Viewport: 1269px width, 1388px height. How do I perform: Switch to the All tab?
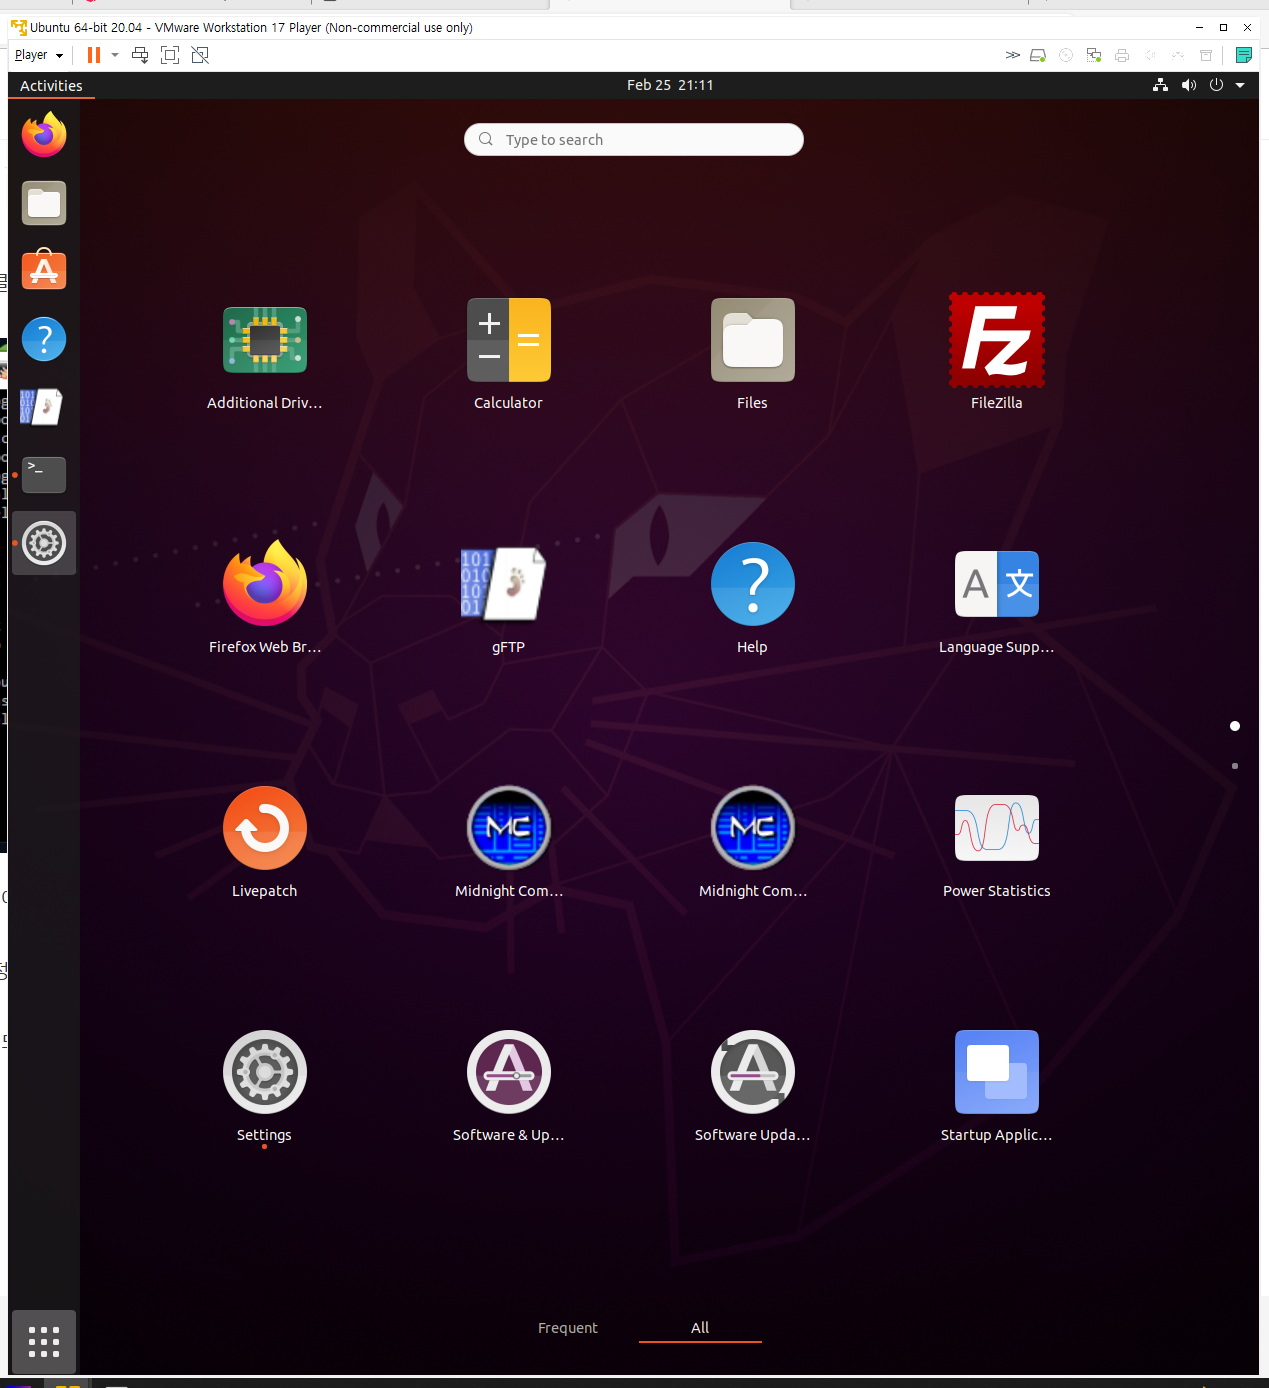[700, 1327]
